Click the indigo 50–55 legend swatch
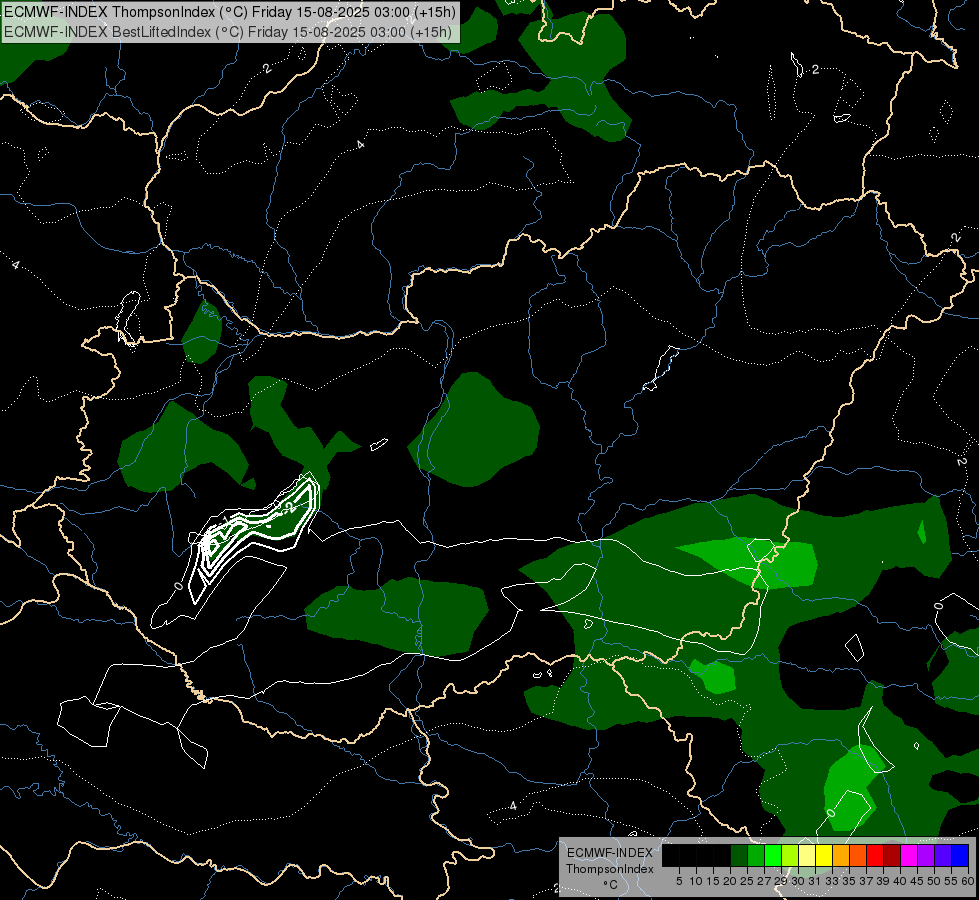Screen dimensions: 979x900 pos(942,855)
